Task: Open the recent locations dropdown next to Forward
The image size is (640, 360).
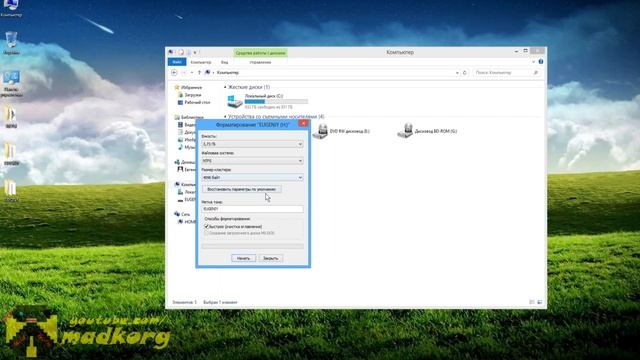Action: 192,73
